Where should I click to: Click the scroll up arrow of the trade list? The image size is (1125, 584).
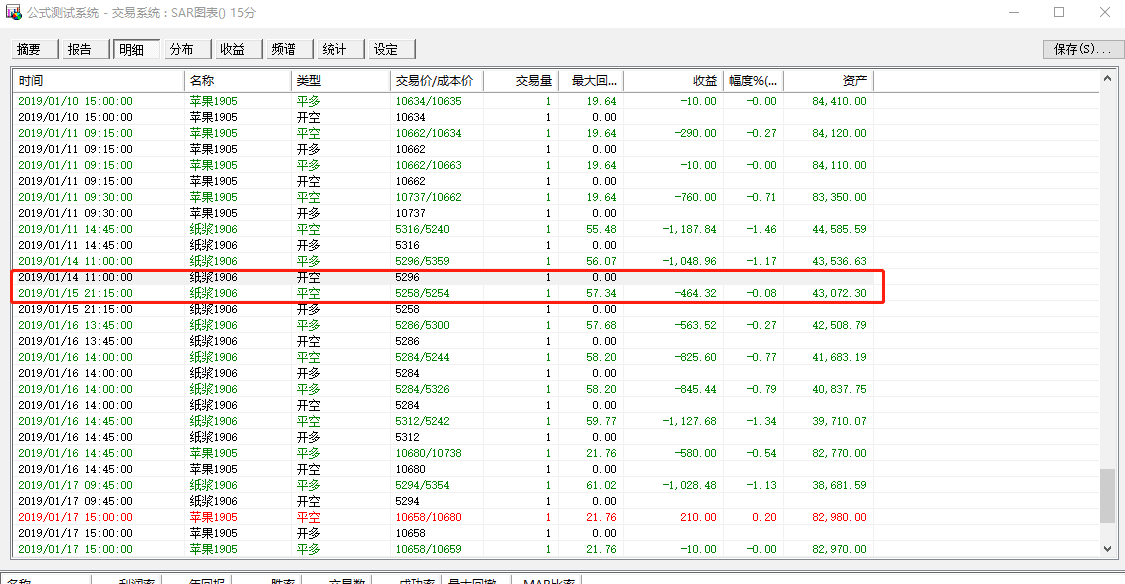(x=1107, y=81)
